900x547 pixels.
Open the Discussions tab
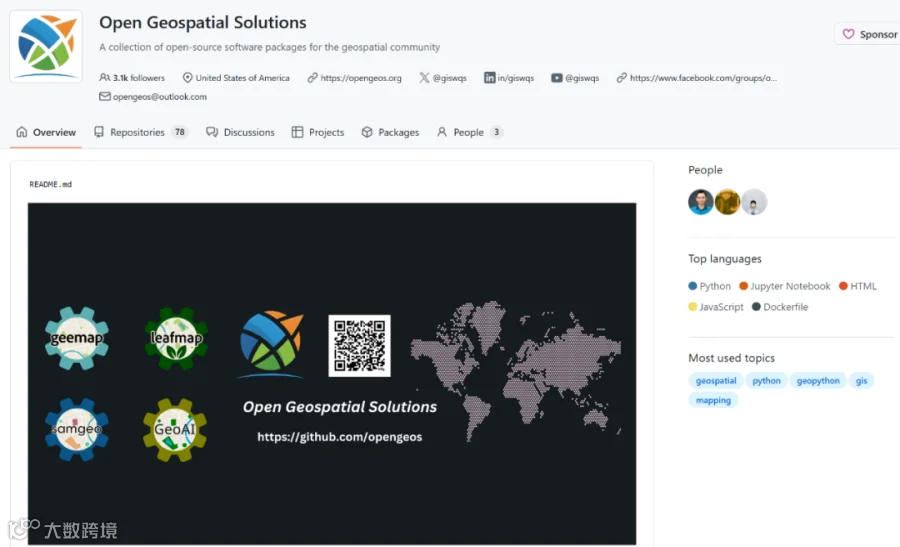[240, 132]
